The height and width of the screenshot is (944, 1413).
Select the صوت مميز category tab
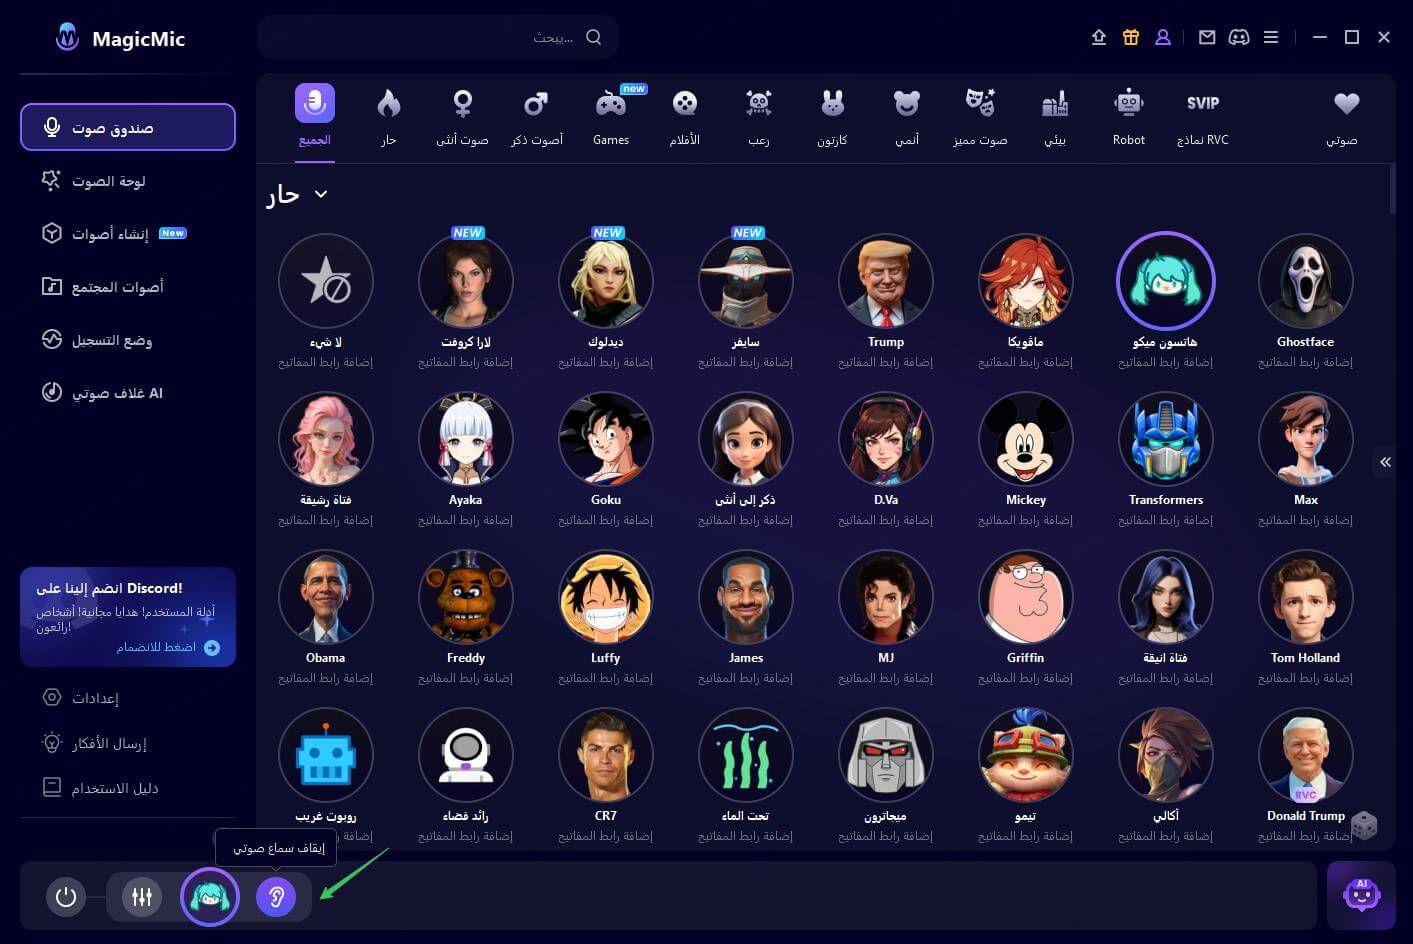pyautogui.click(x=980, y=116)
